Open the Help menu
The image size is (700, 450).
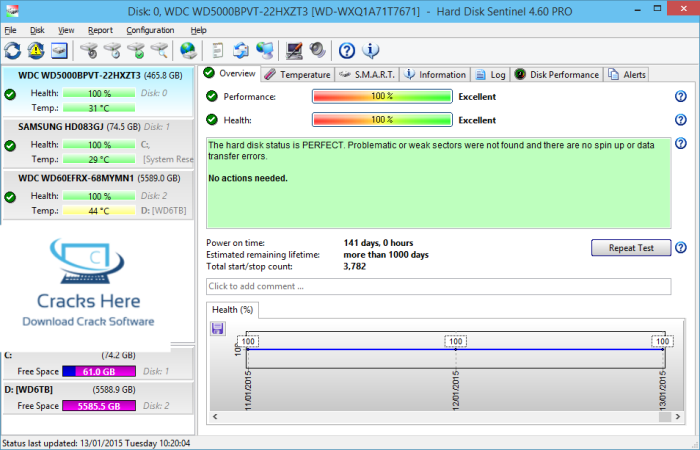(198, 30)
